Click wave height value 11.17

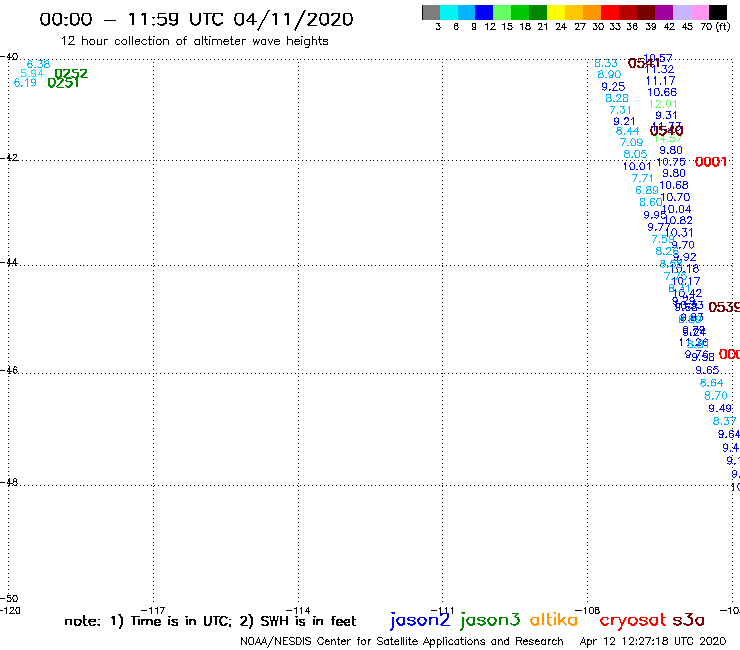[x=660, y=81]
